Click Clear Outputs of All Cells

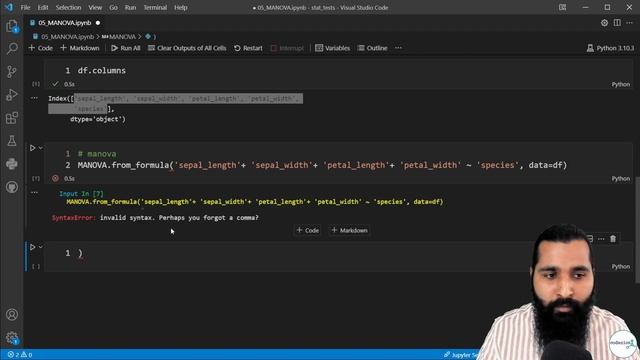(x=187, y=48)
